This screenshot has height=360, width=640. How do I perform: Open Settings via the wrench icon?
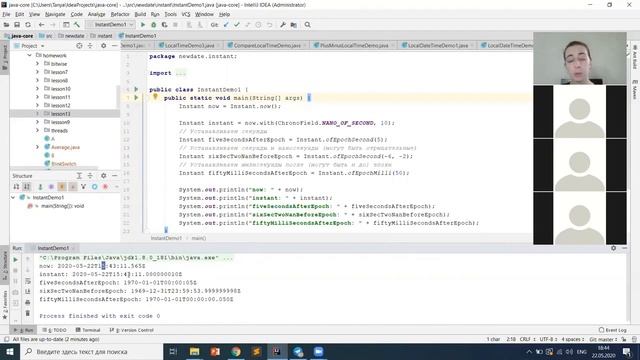tap(282, 25)
